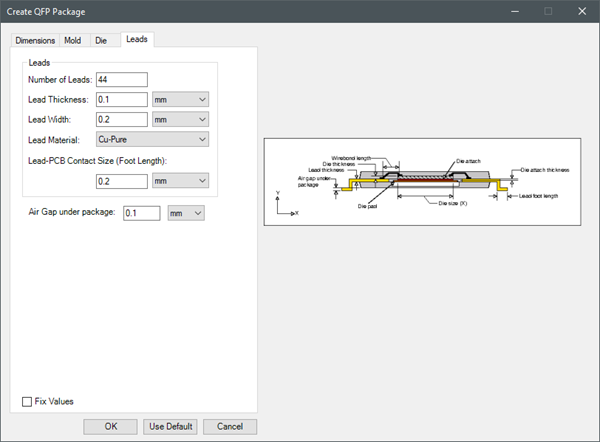Open the Lead Material Cu-Pure dropdown

point(152,140)
